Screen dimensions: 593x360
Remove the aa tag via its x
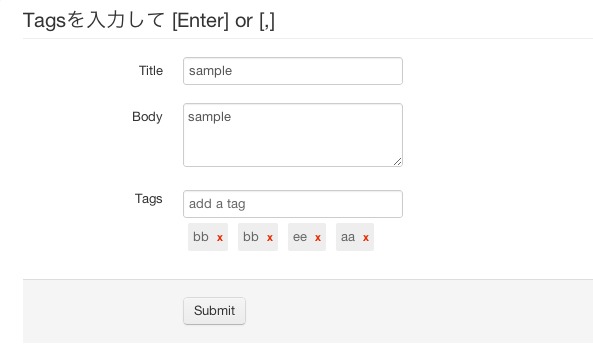[366, 238]
